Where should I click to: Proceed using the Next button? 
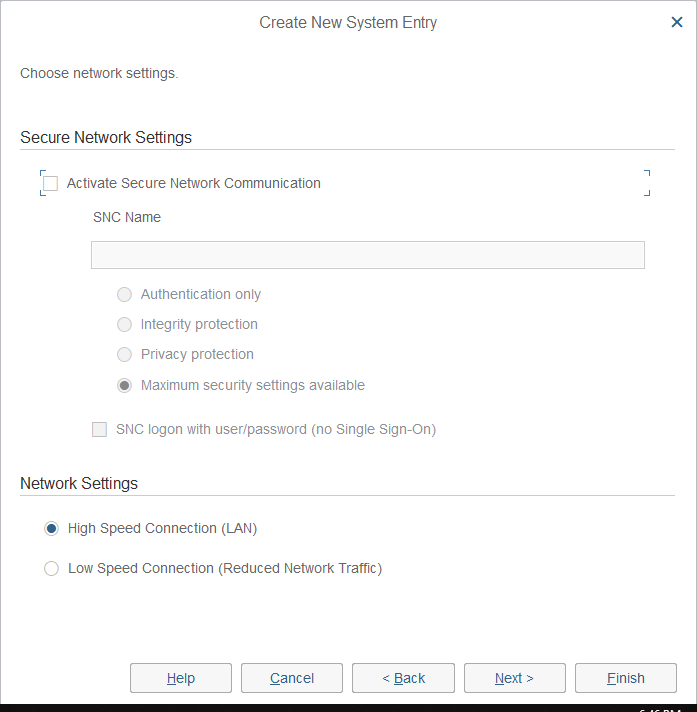(x=514, y=678)
